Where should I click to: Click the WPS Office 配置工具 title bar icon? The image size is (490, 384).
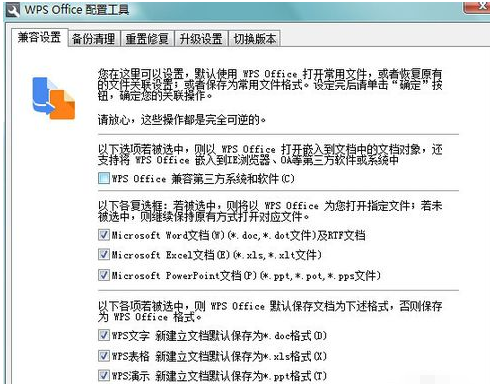13,10
